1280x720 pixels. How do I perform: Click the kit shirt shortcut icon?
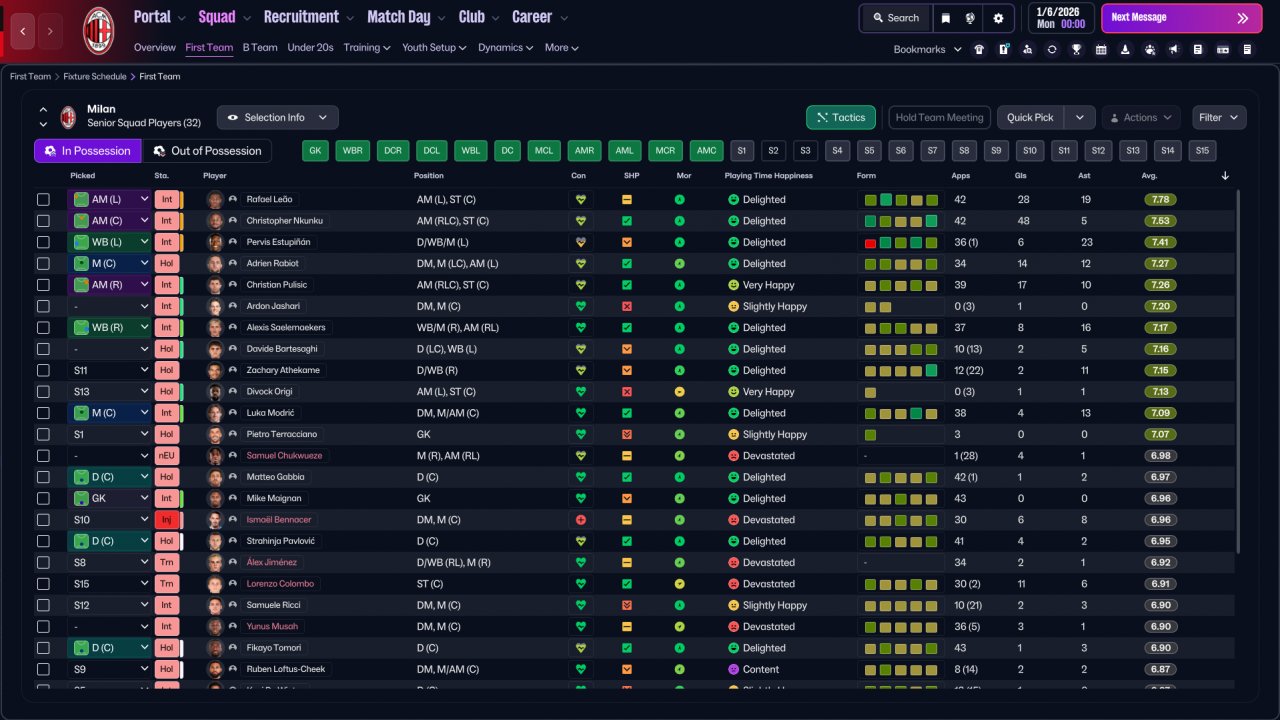tap(979, 49)
